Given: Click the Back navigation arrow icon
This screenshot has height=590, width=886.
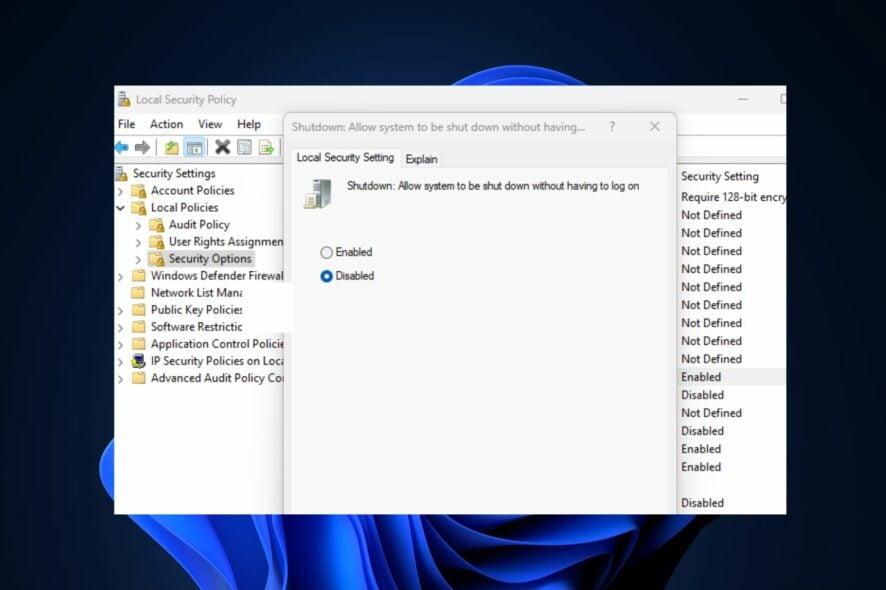Looking at the screenshot, I should (x=122, y=147).
